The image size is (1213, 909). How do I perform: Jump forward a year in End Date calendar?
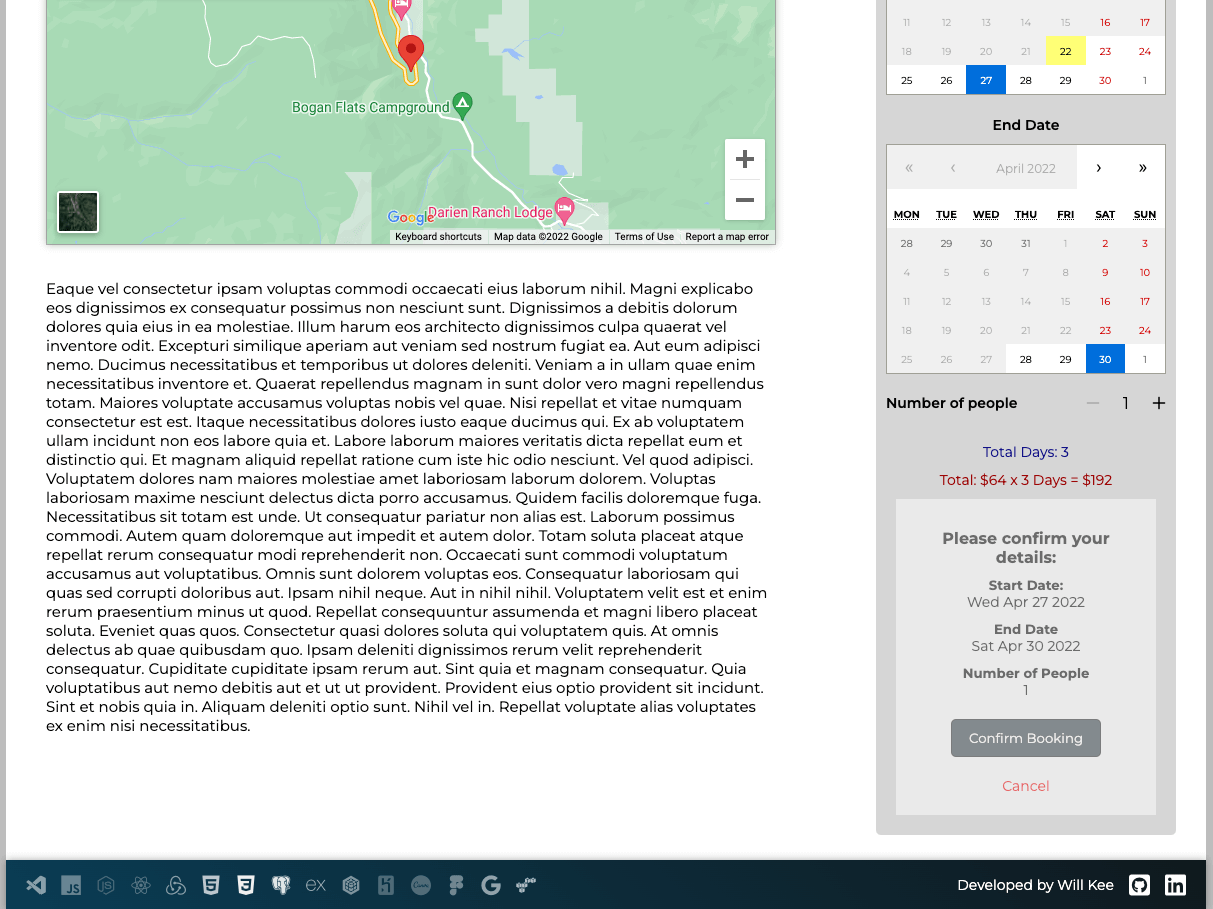coord(1142,168)
